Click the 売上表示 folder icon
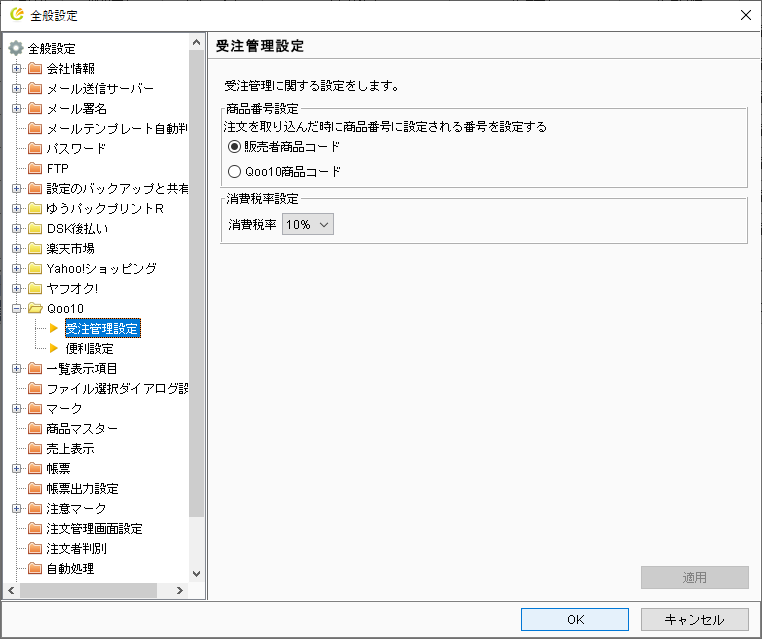 pyautogui.click(x=35, y=448)
